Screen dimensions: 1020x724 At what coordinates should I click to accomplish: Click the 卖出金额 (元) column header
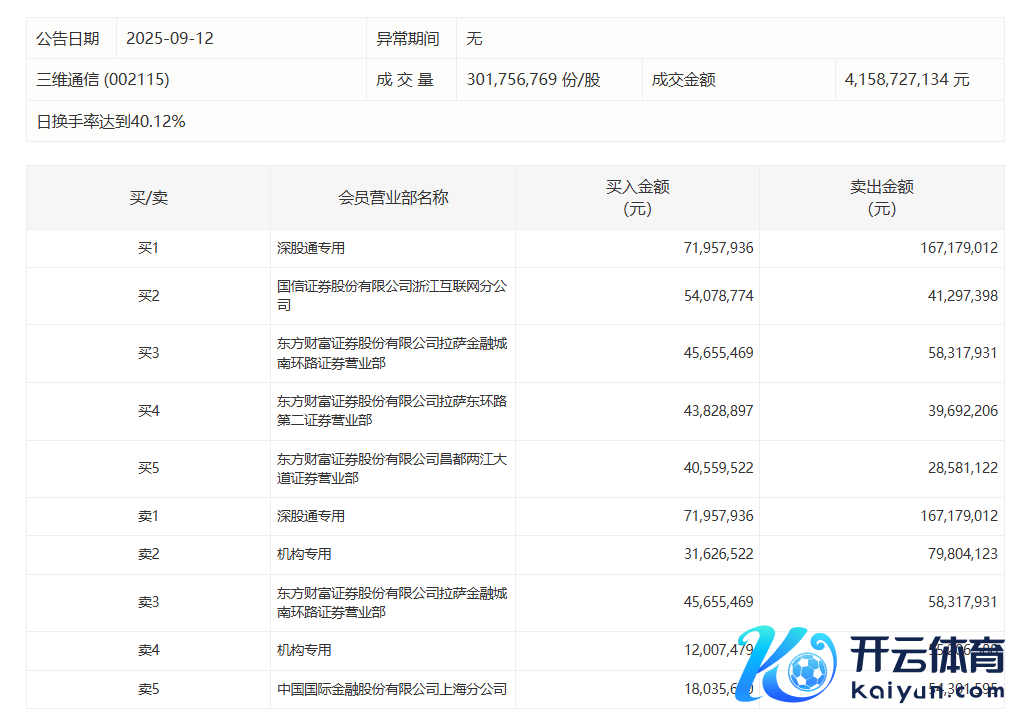click(881, 198)
